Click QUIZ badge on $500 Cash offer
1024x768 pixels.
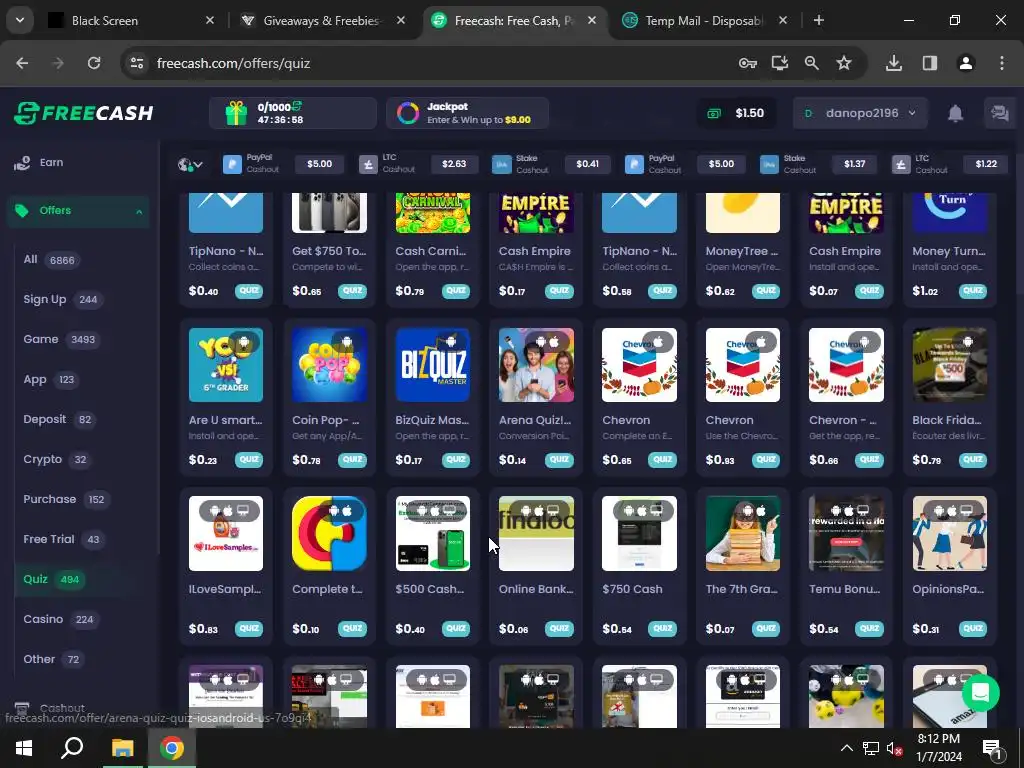coord(455,628)
